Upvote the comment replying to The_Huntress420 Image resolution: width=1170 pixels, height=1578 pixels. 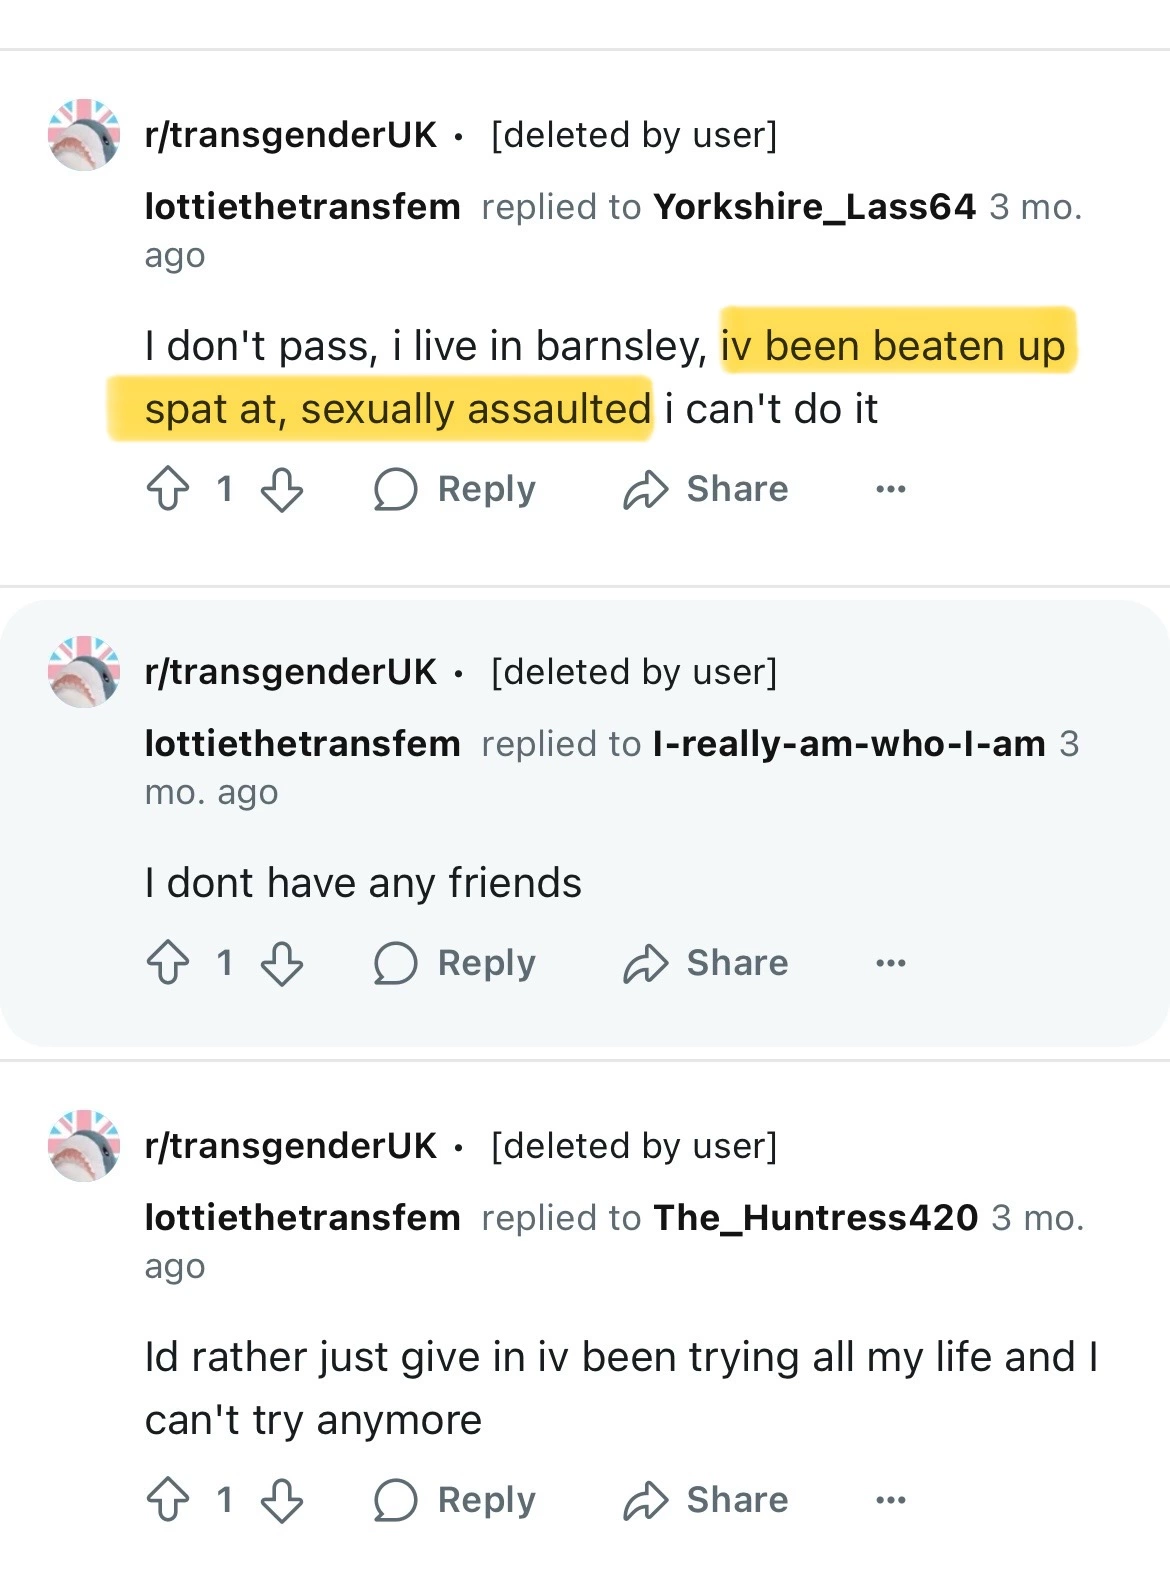168,1501
